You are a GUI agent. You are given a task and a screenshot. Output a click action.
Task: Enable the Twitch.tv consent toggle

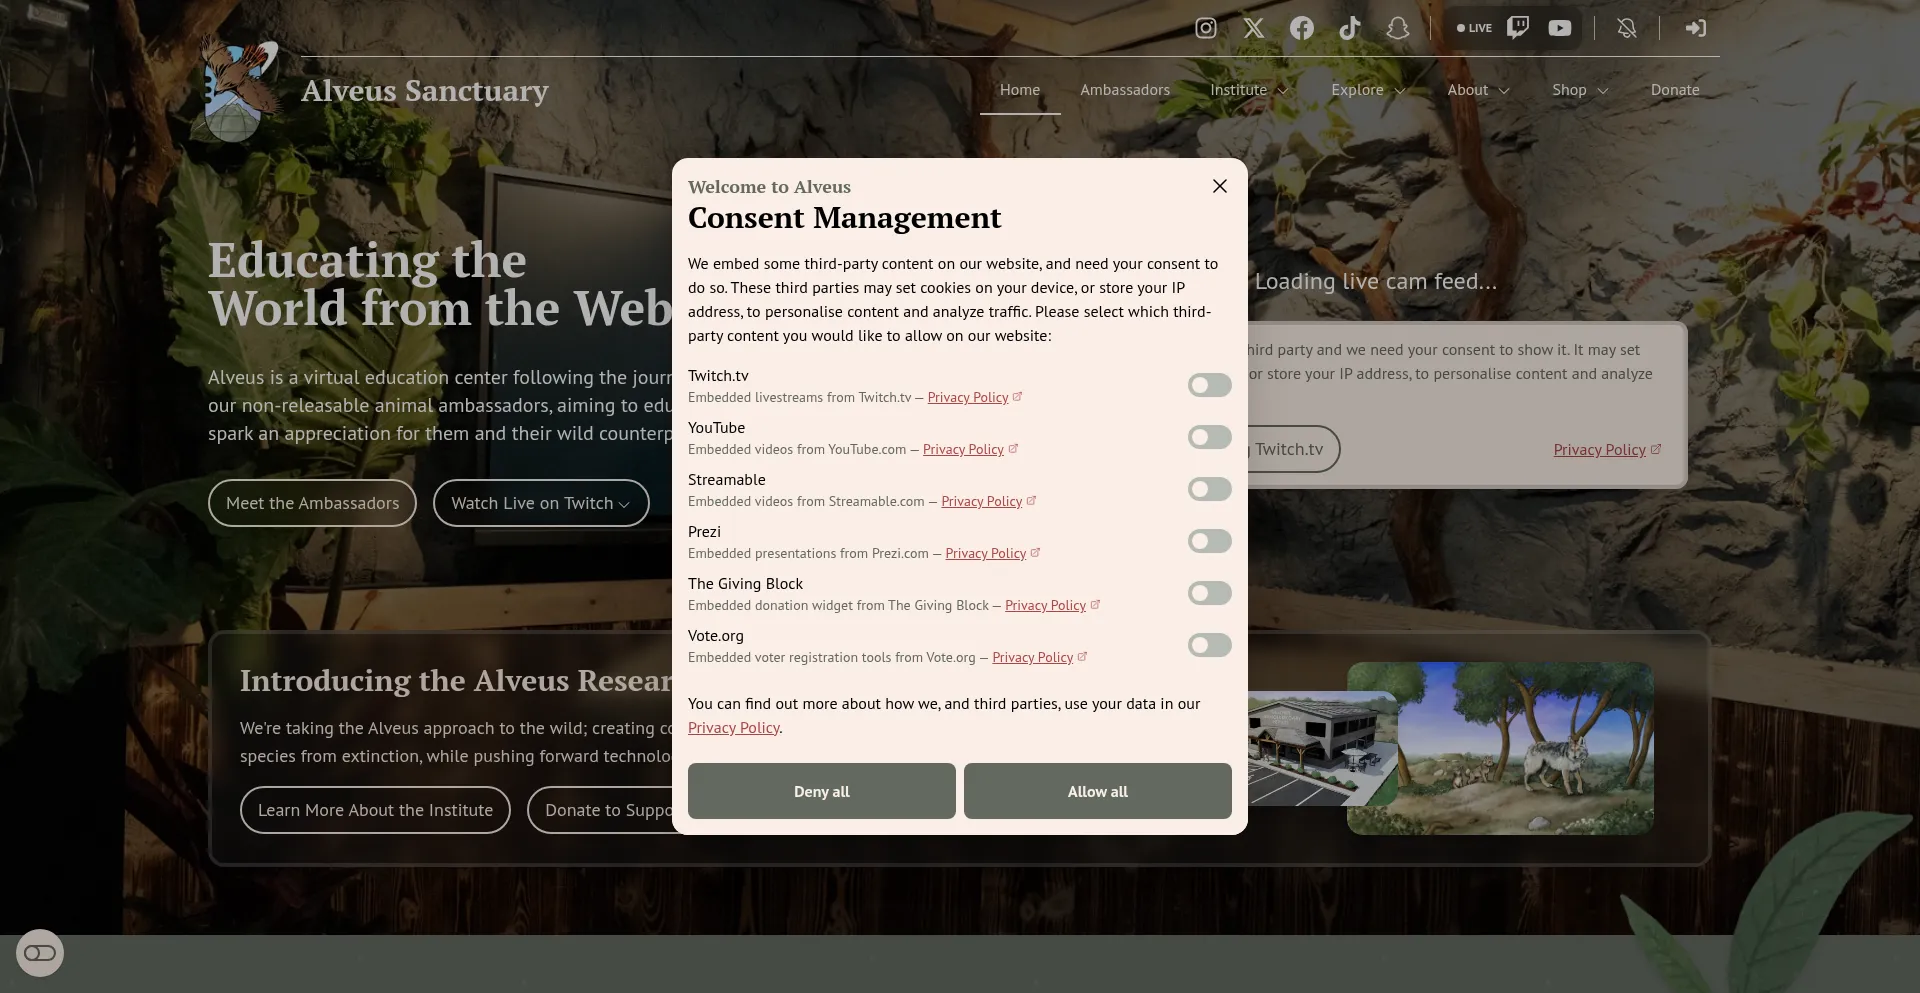pos(1209,385)
